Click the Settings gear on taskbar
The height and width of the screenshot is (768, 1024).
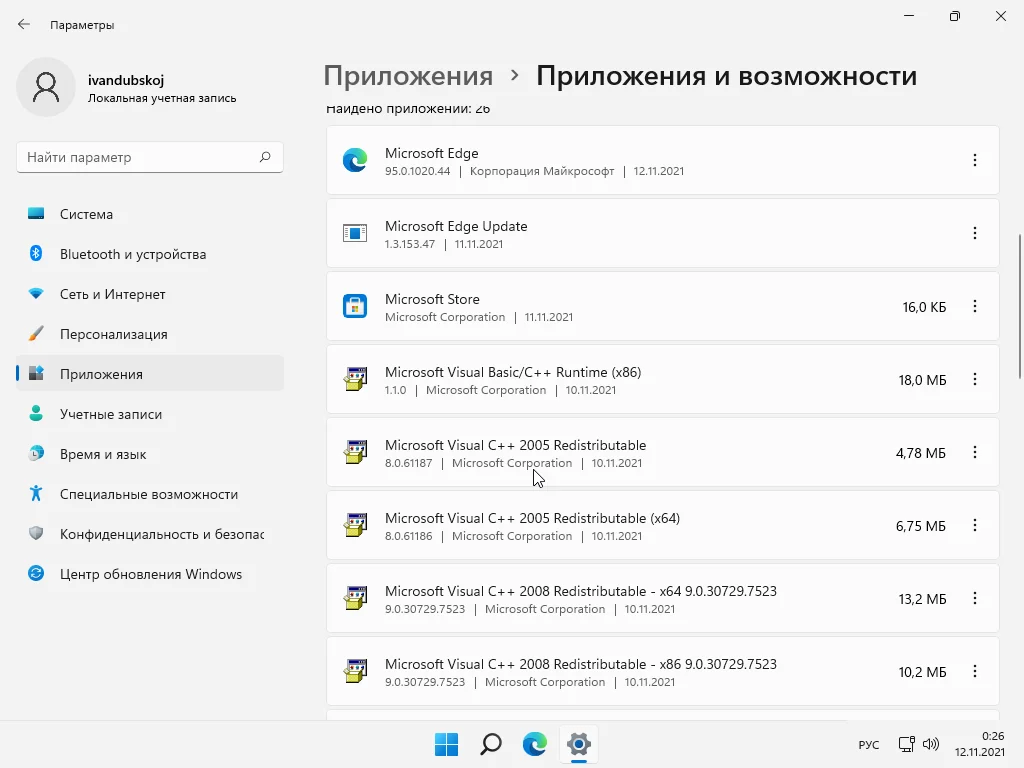(579, 744)
